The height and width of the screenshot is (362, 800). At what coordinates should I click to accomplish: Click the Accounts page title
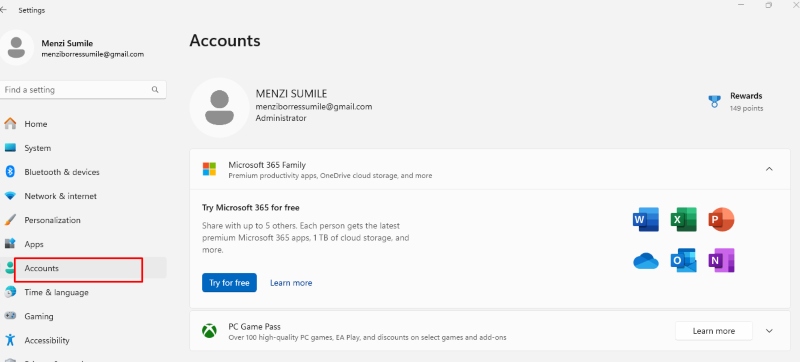click(x=225, y=40)
